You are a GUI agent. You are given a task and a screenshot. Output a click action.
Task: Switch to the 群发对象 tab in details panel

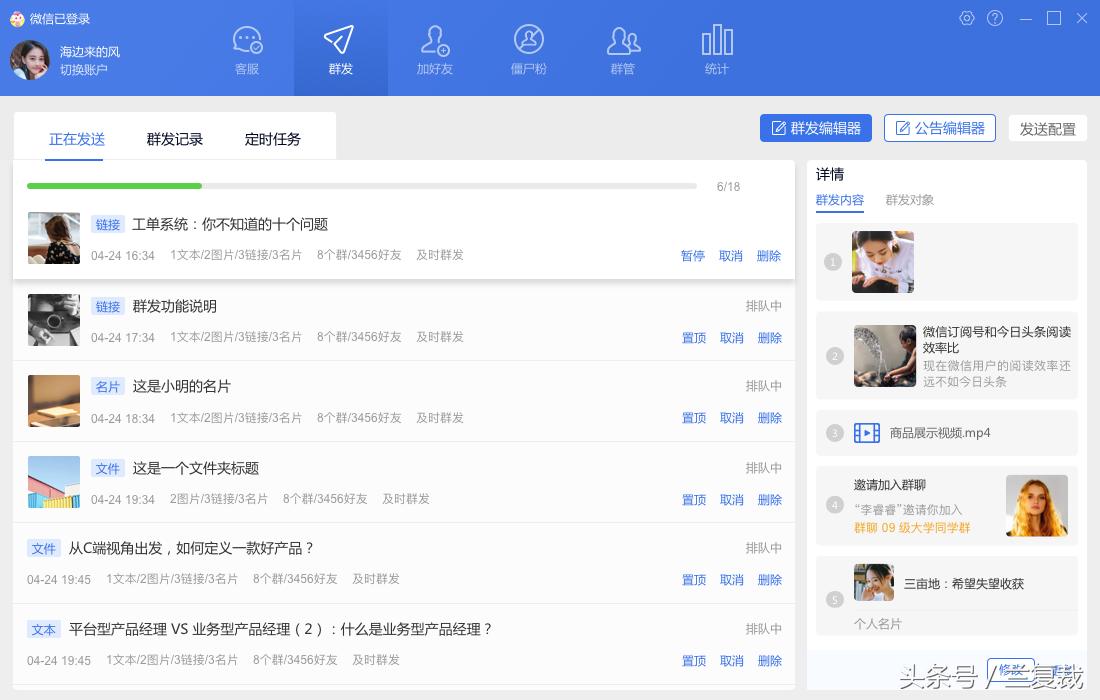click(908, 200)
